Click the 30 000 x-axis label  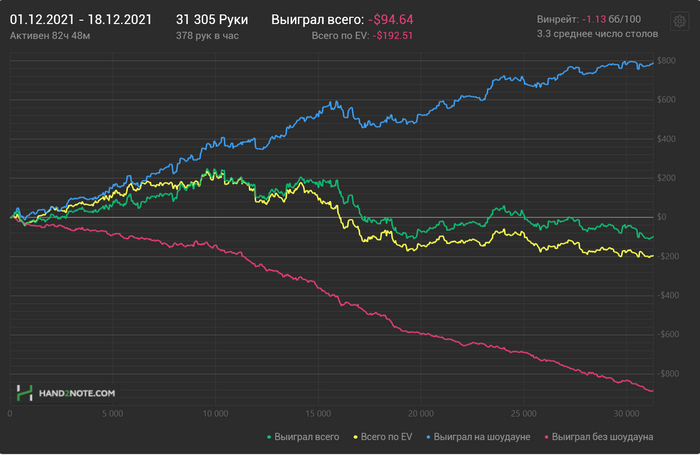point(626,414)
